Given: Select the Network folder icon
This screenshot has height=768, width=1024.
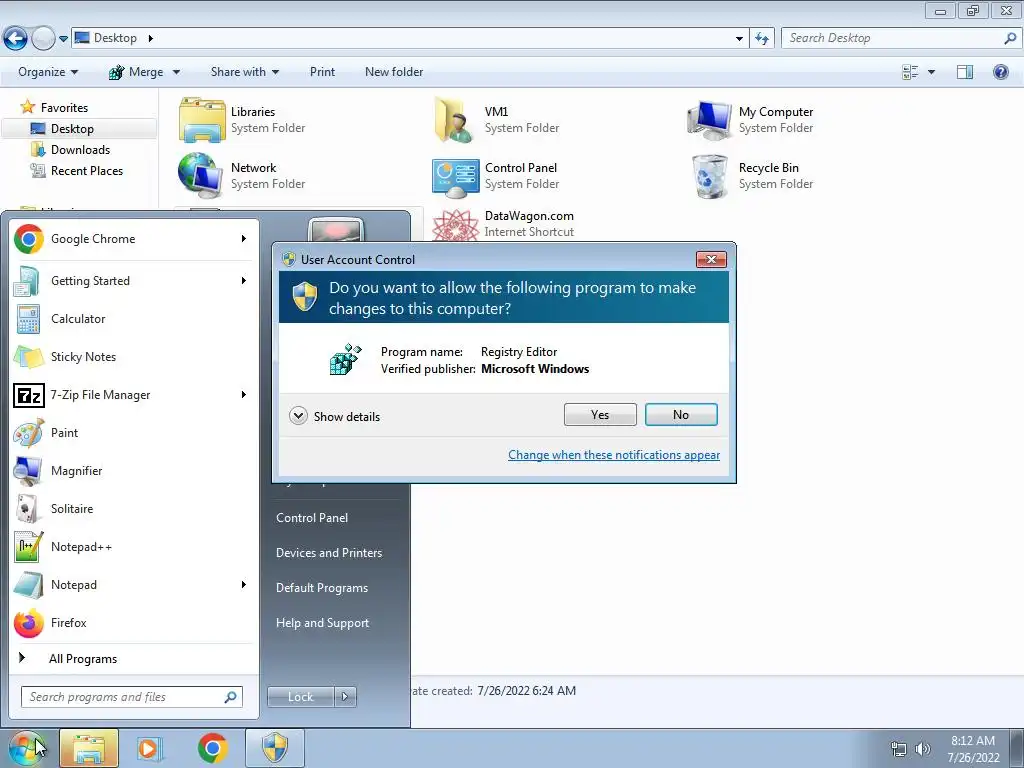Looking at the screenshot, I should [200, 175].
